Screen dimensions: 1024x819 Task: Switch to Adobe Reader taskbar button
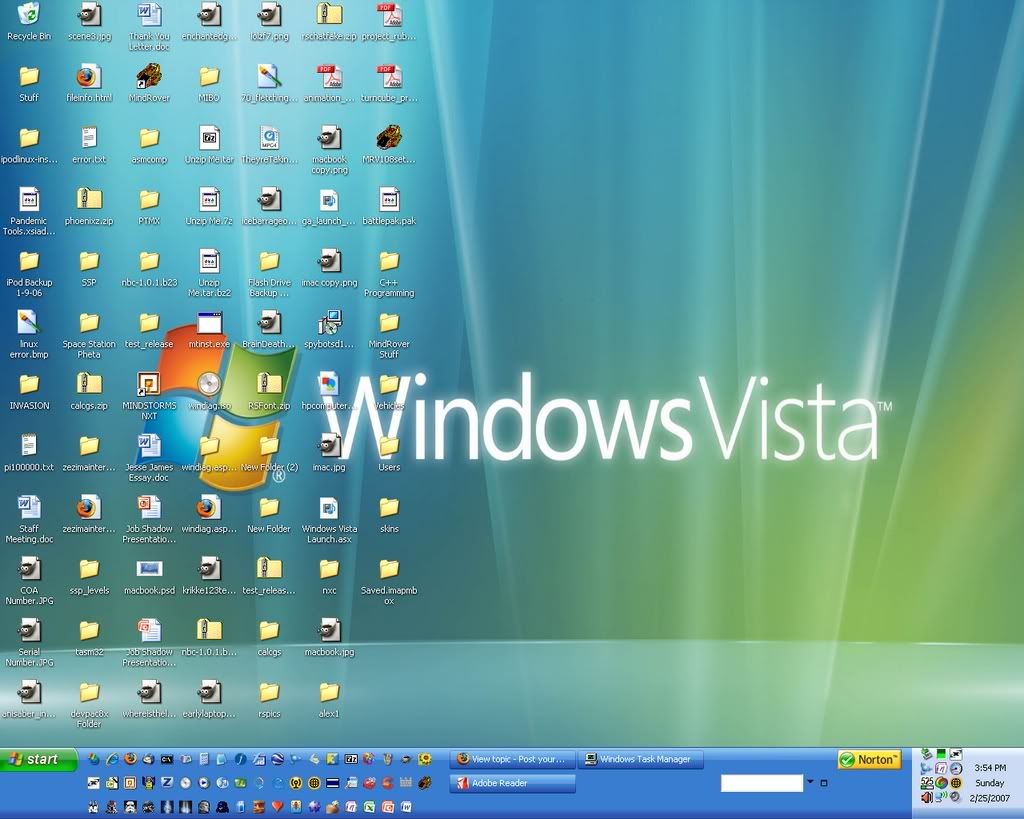513,783
